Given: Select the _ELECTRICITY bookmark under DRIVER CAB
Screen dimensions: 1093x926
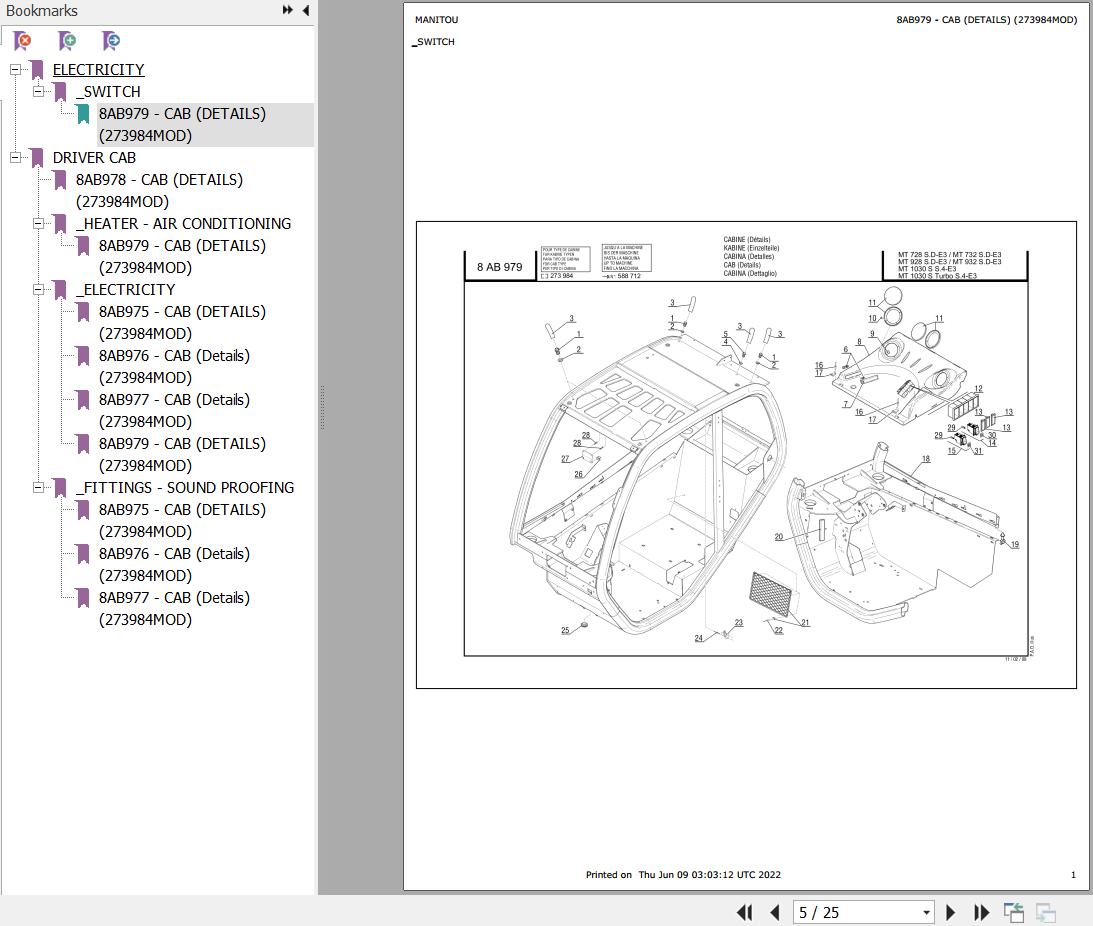Looking at the screenshot, I should (125, 289).
